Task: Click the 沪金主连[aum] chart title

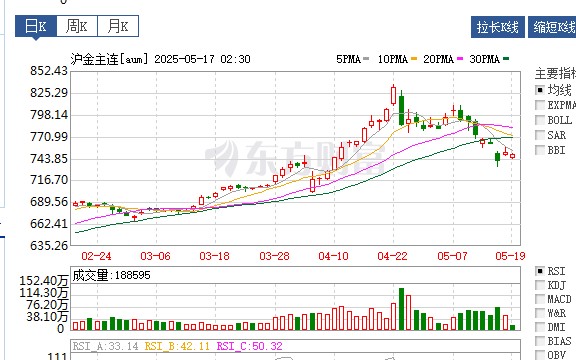Action: pos(109,59)
